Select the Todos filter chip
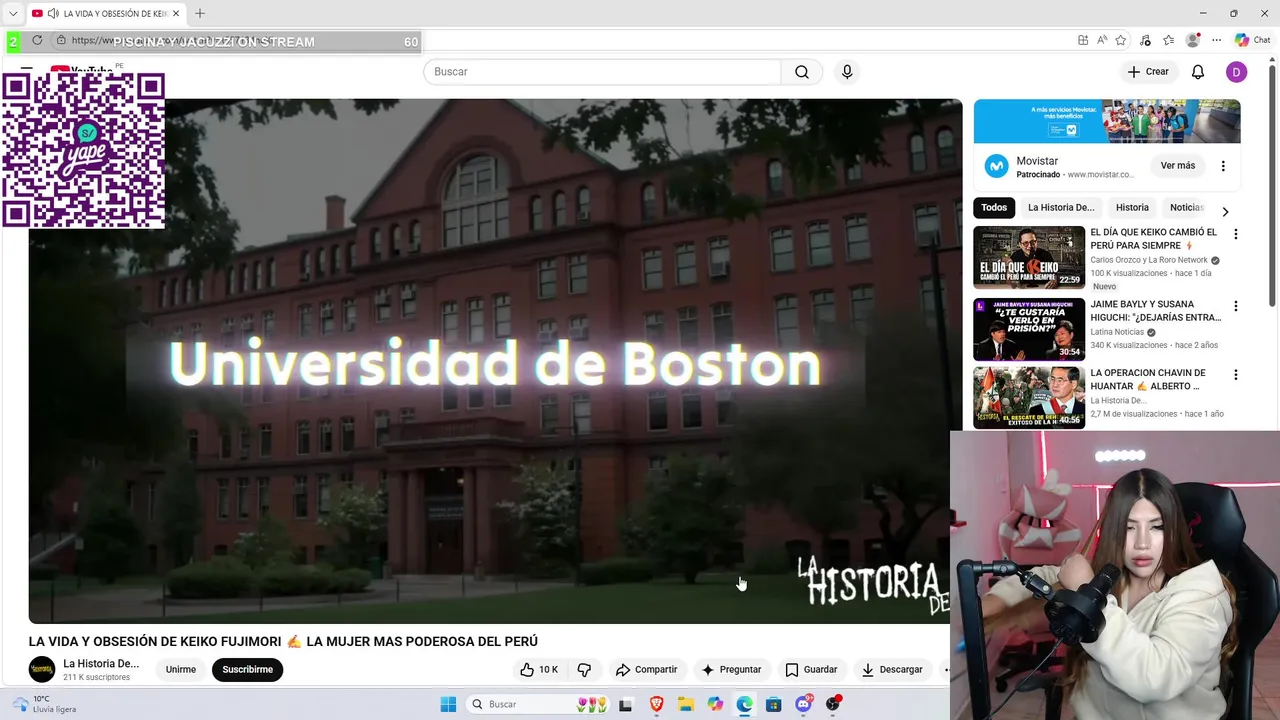This screenshot has width=1280, height=720. point(994,207)
